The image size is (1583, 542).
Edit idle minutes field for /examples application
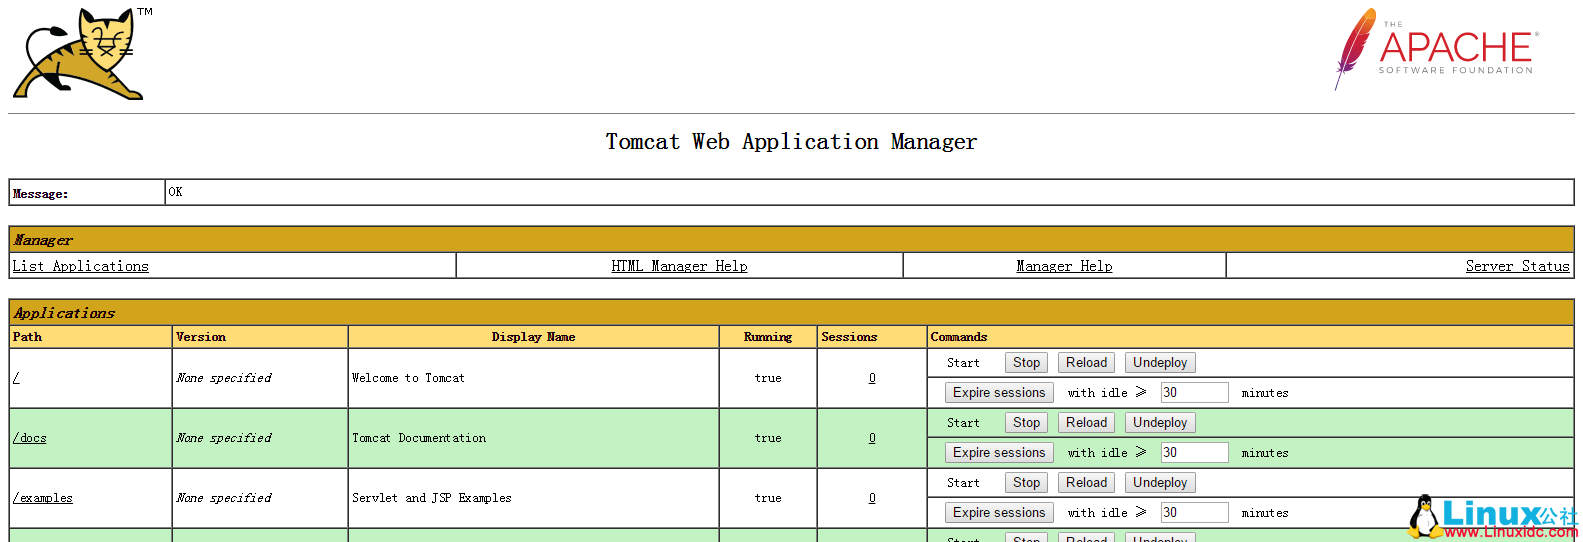[1194, 513]
